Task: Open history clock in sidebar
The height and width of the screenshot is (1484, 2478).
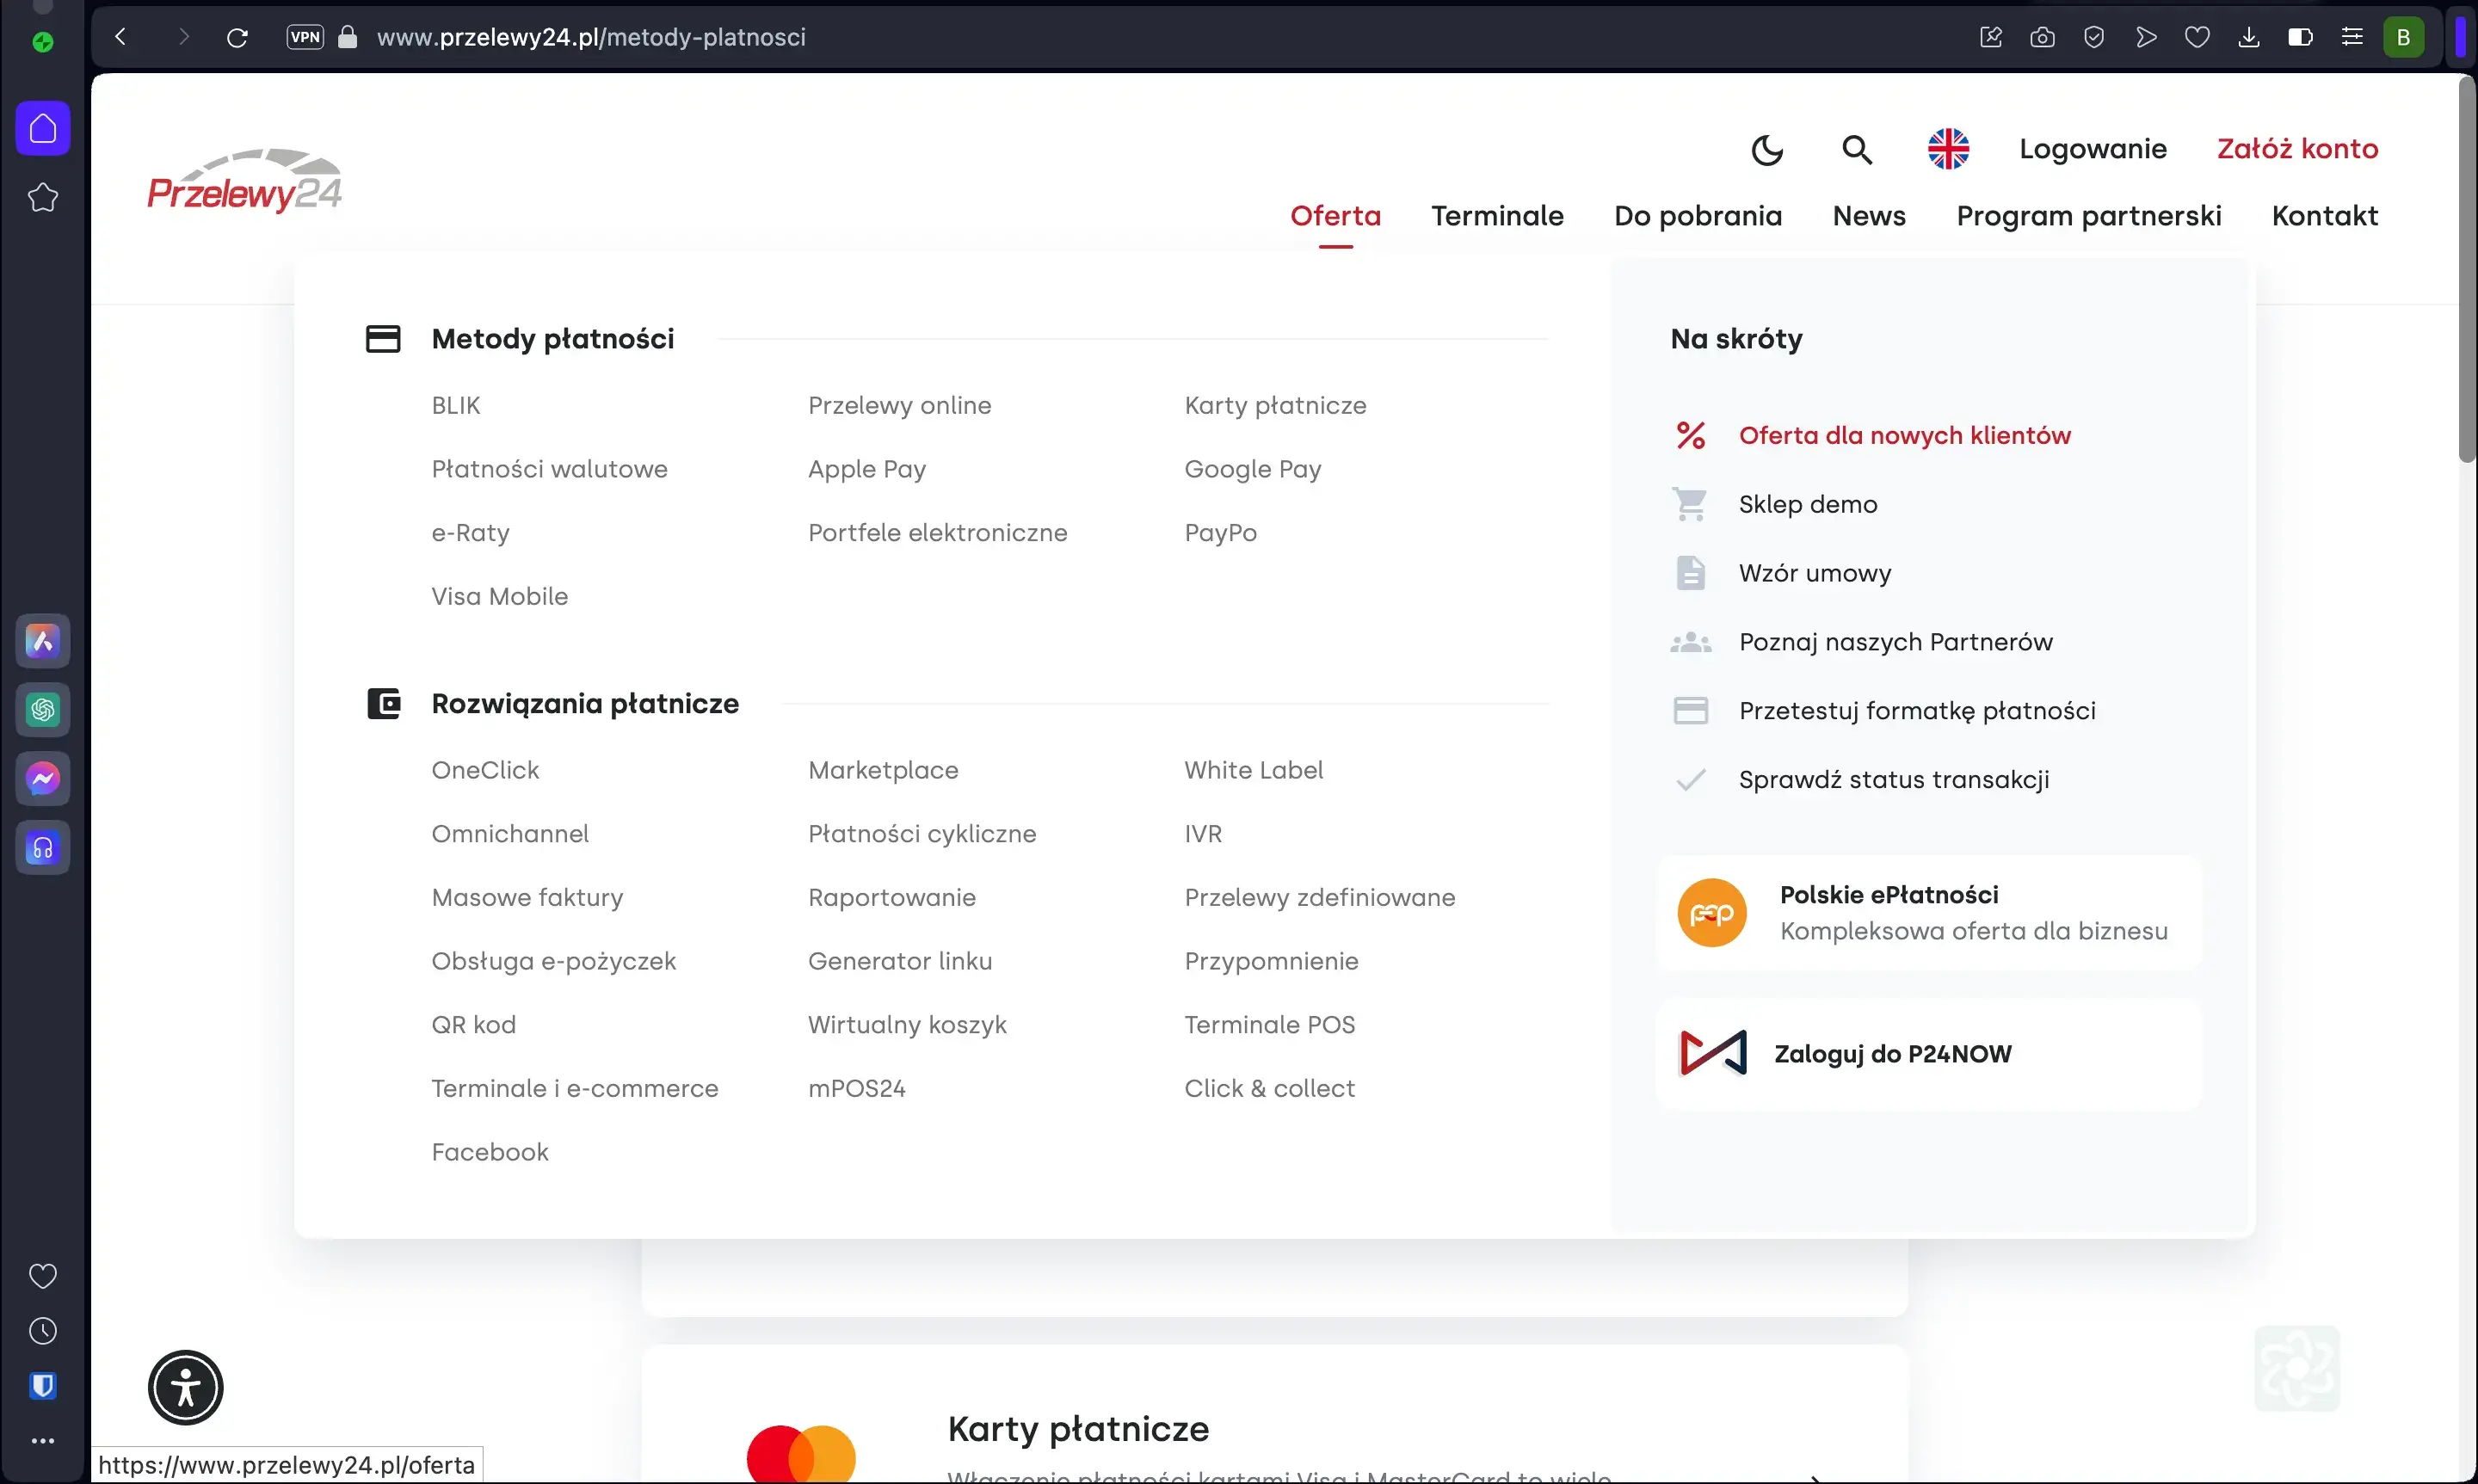Action: (x=43, y=1331)
